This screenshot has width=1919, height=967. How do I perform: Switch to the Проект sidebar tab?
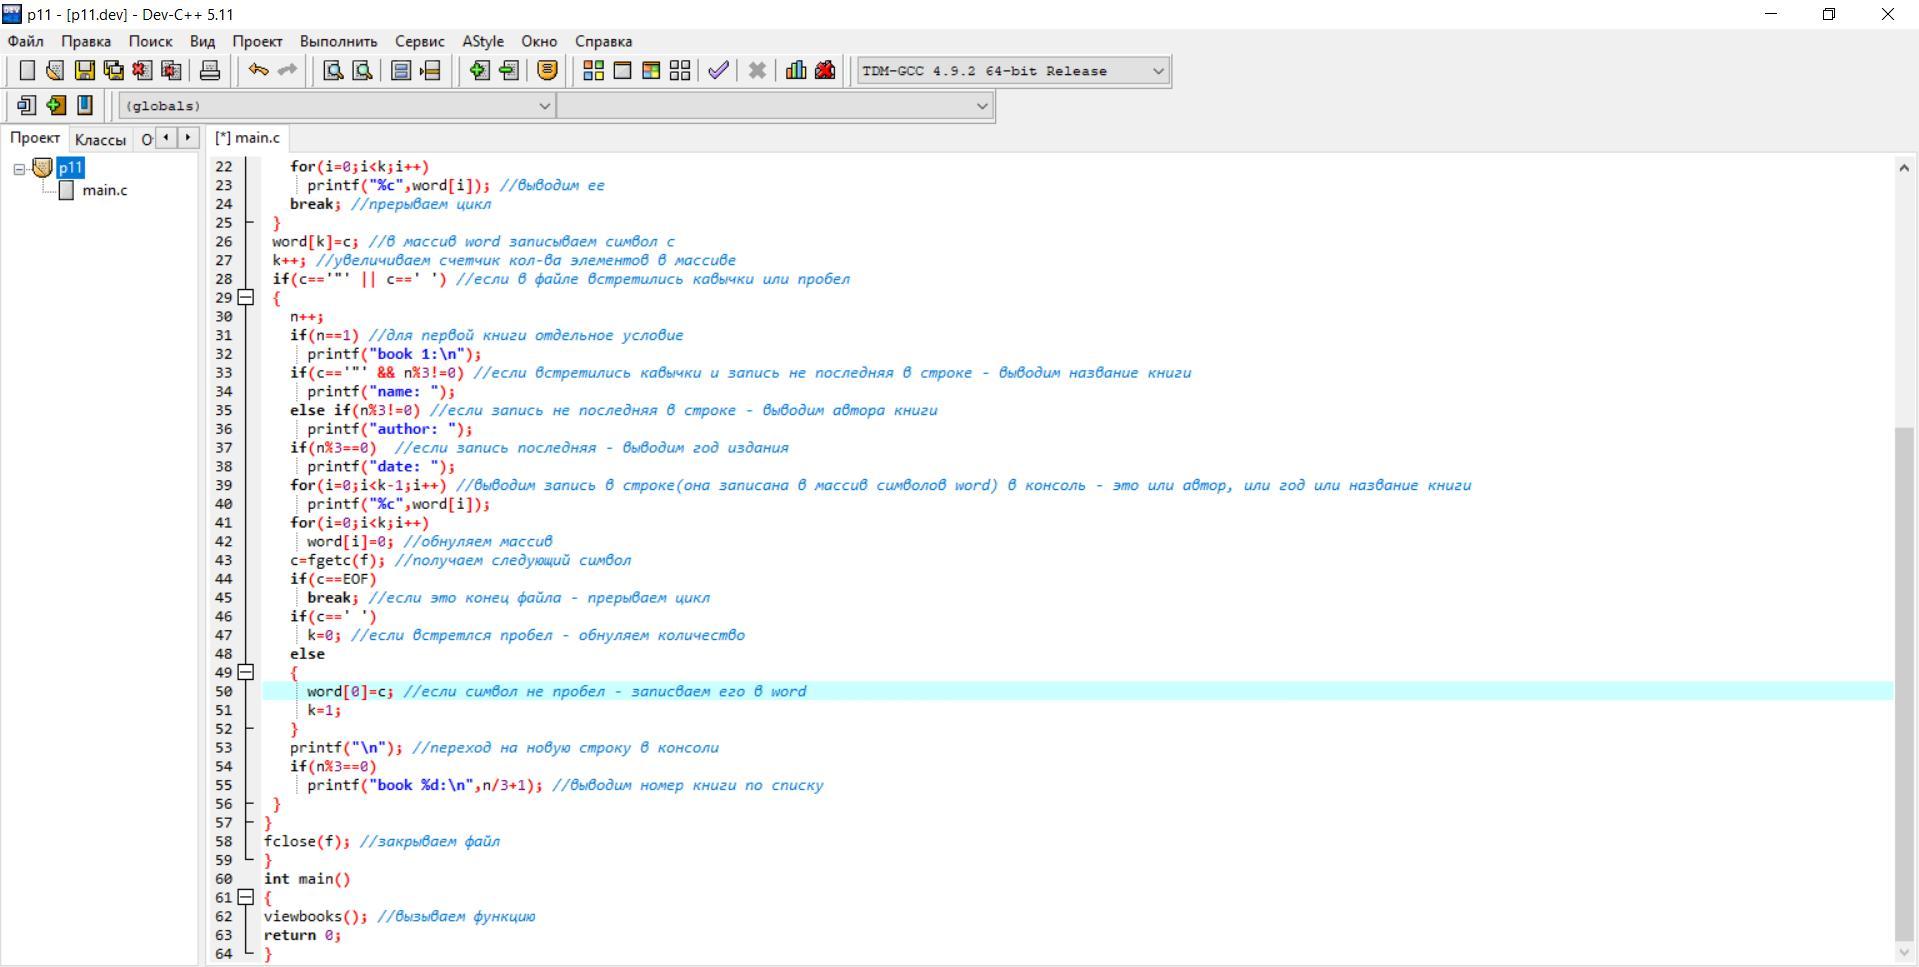tap(35, 138)
